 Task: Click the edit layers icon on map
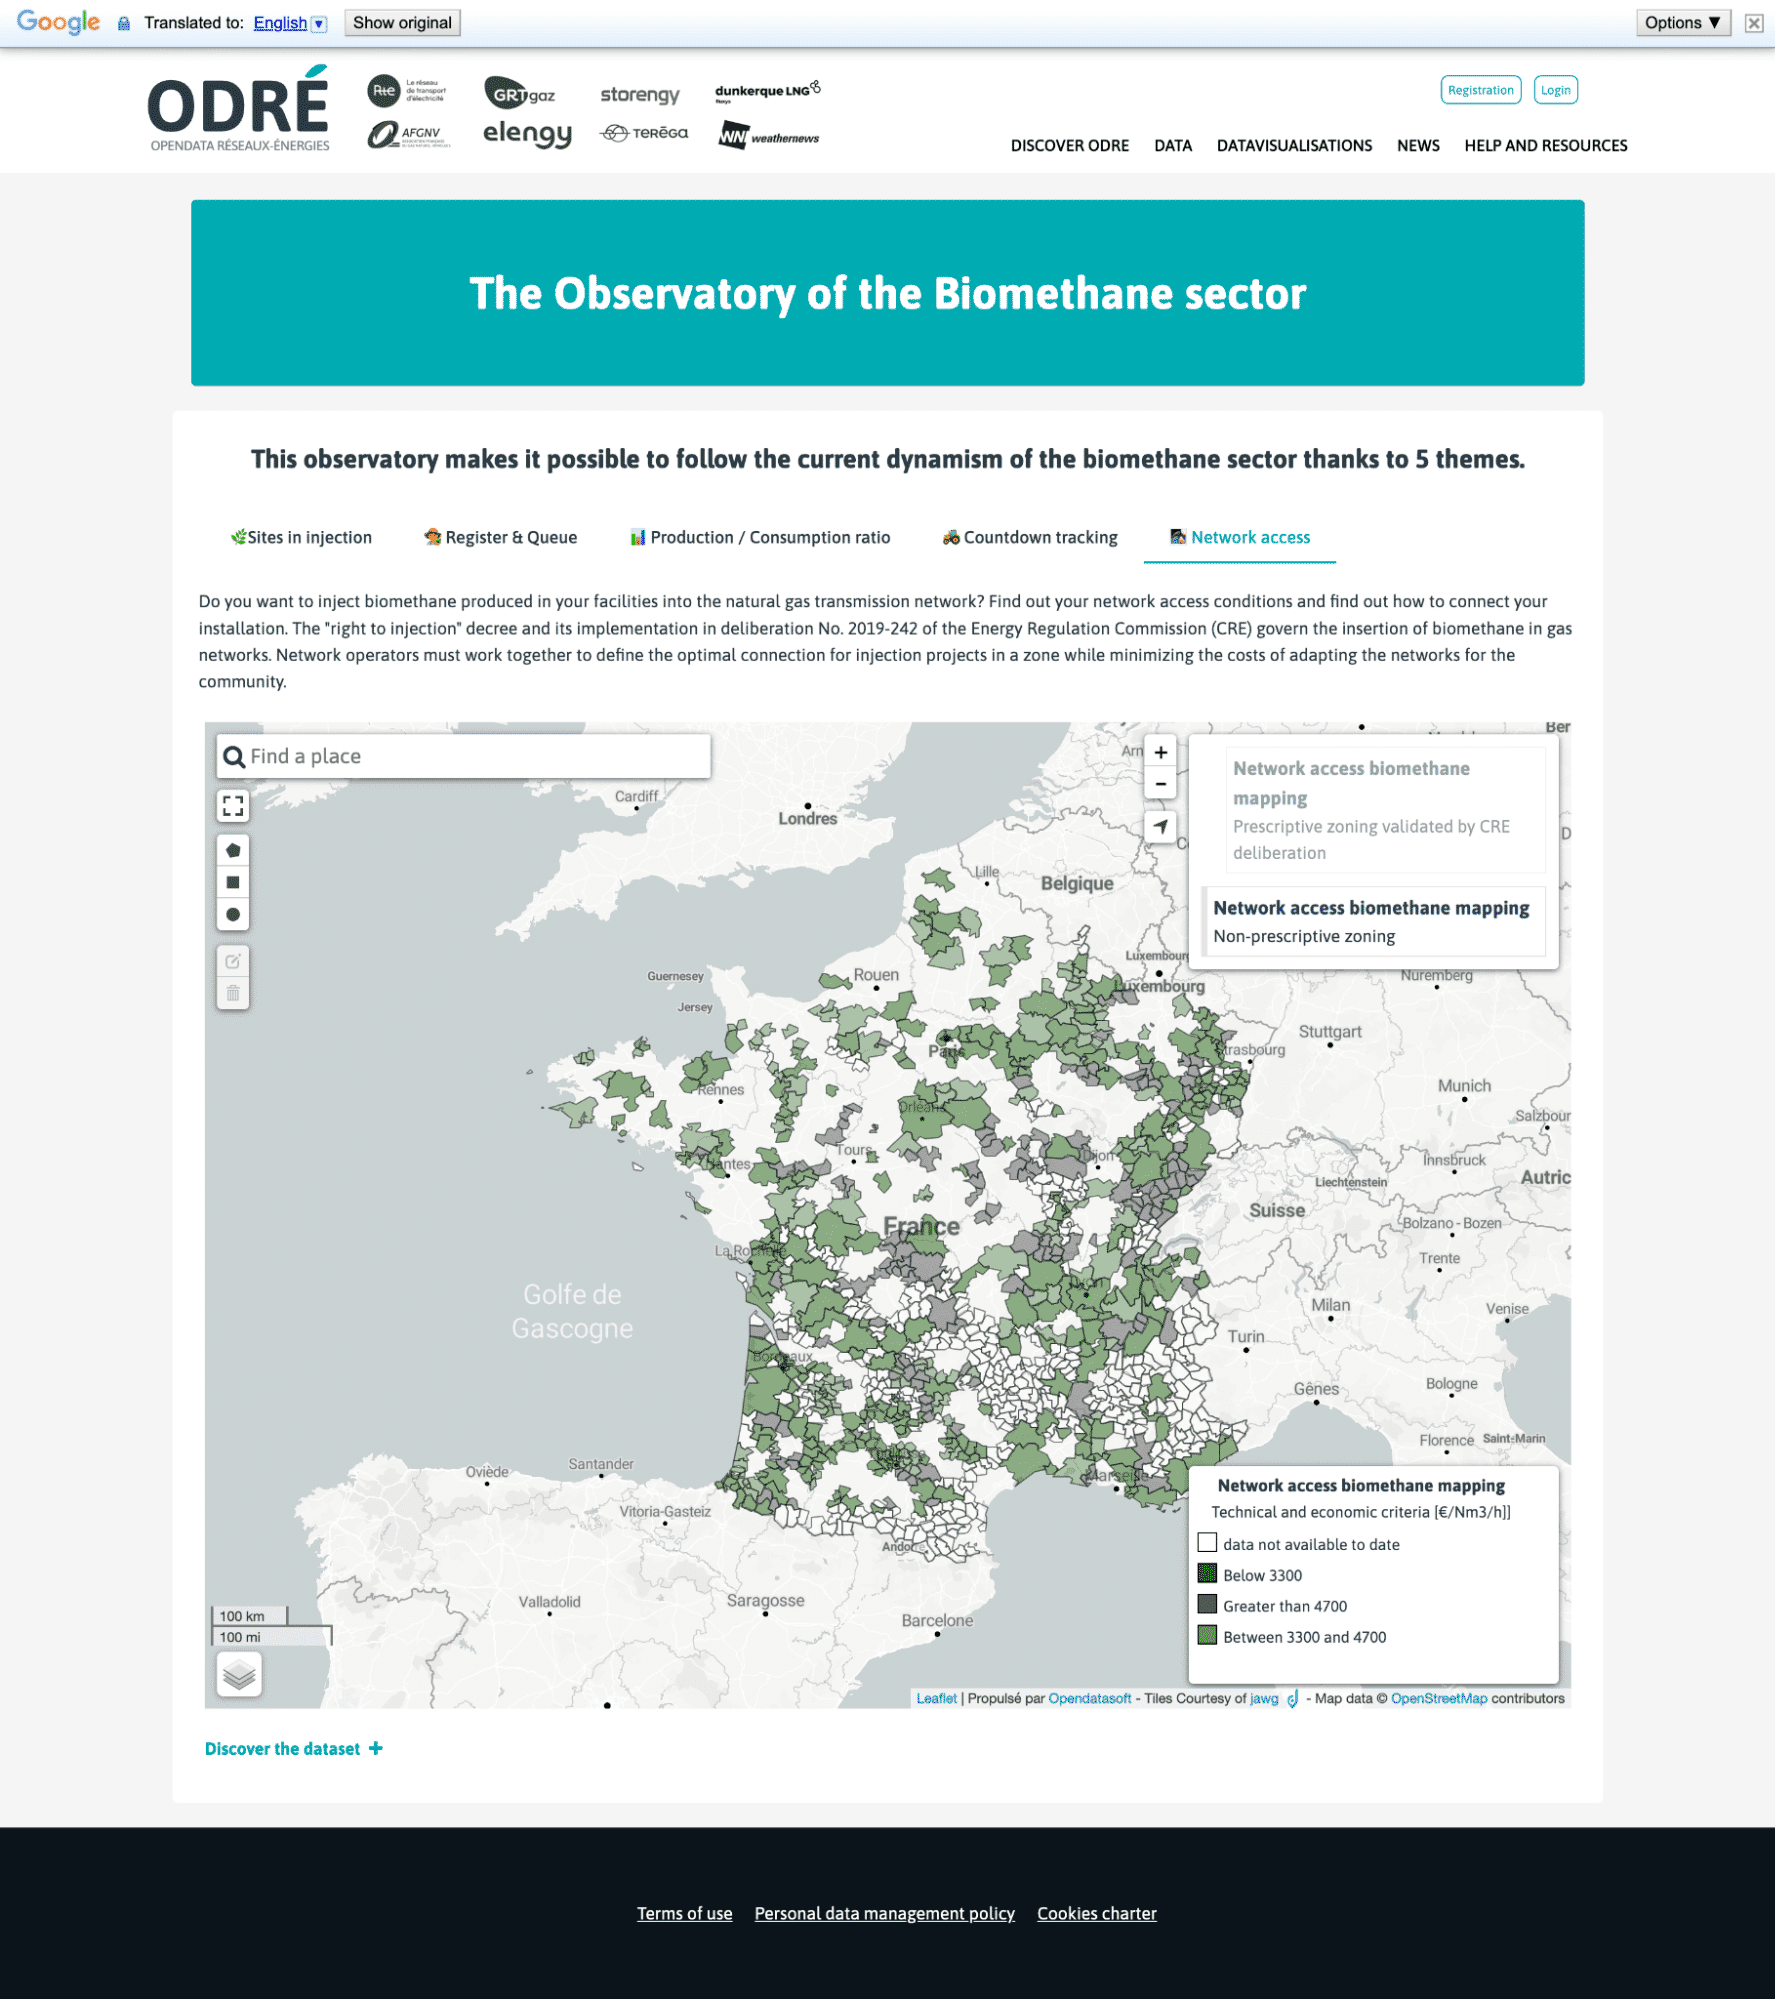[233, 961]
